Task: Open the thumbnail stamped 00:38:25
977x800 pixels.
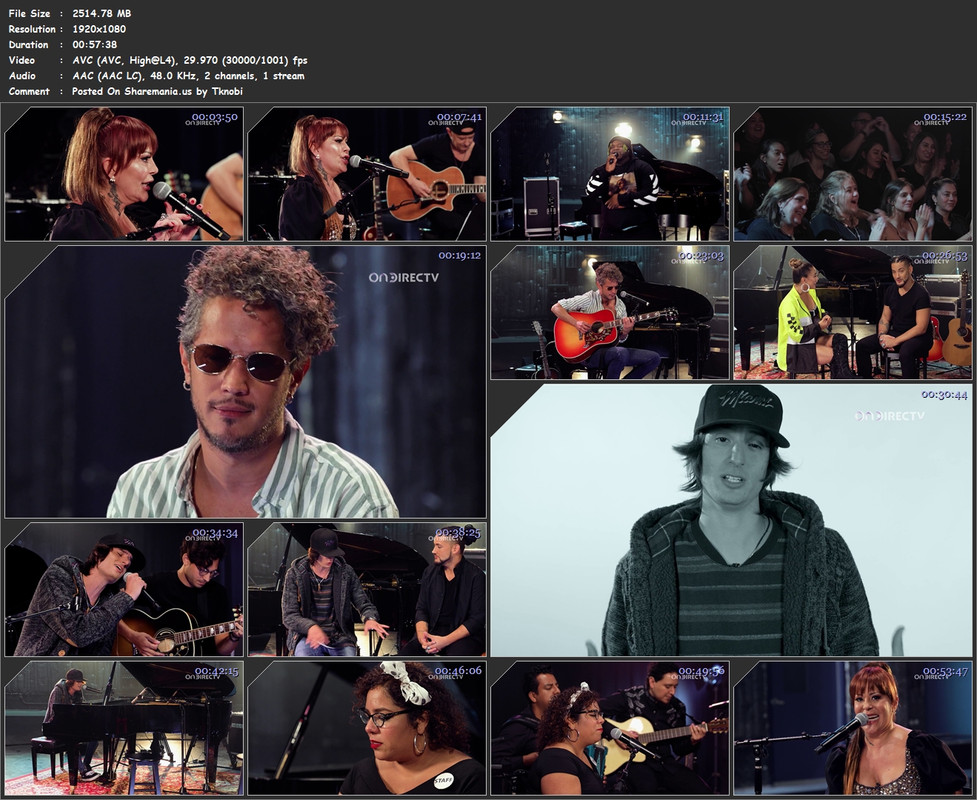Action: 367,589
